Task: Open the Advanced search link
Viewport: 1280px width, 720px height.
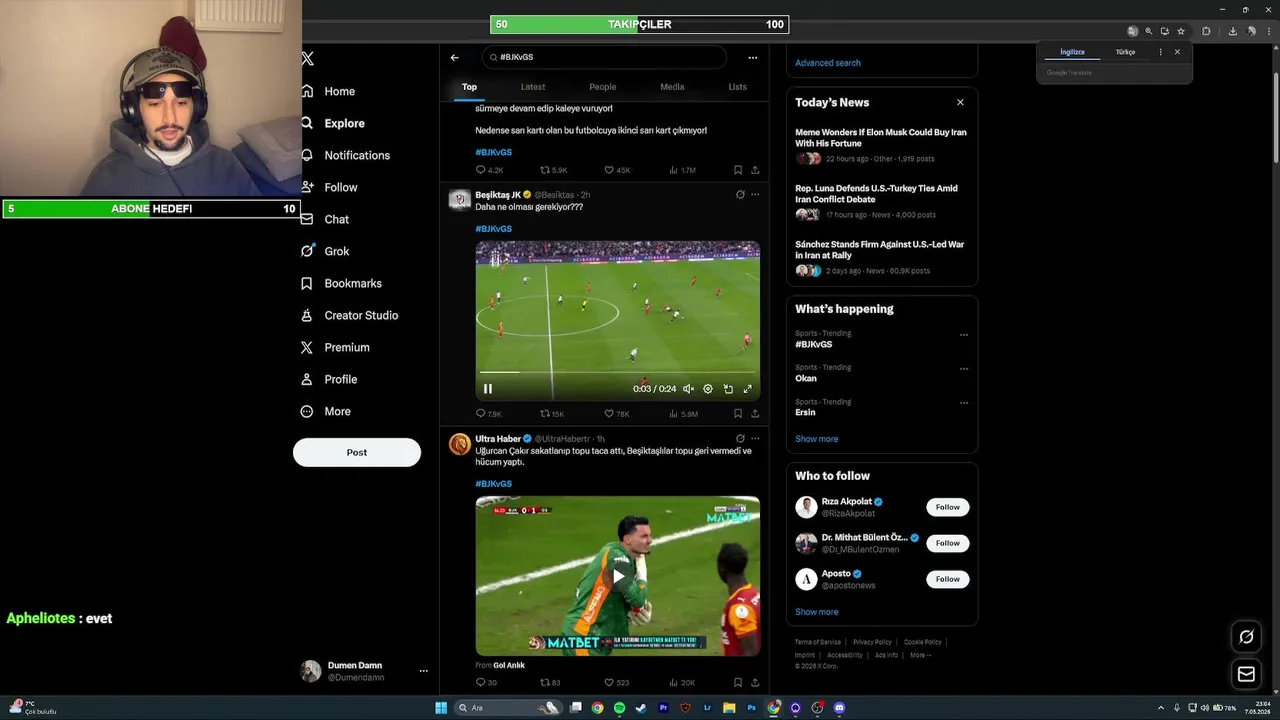Action: click(828, 63)
